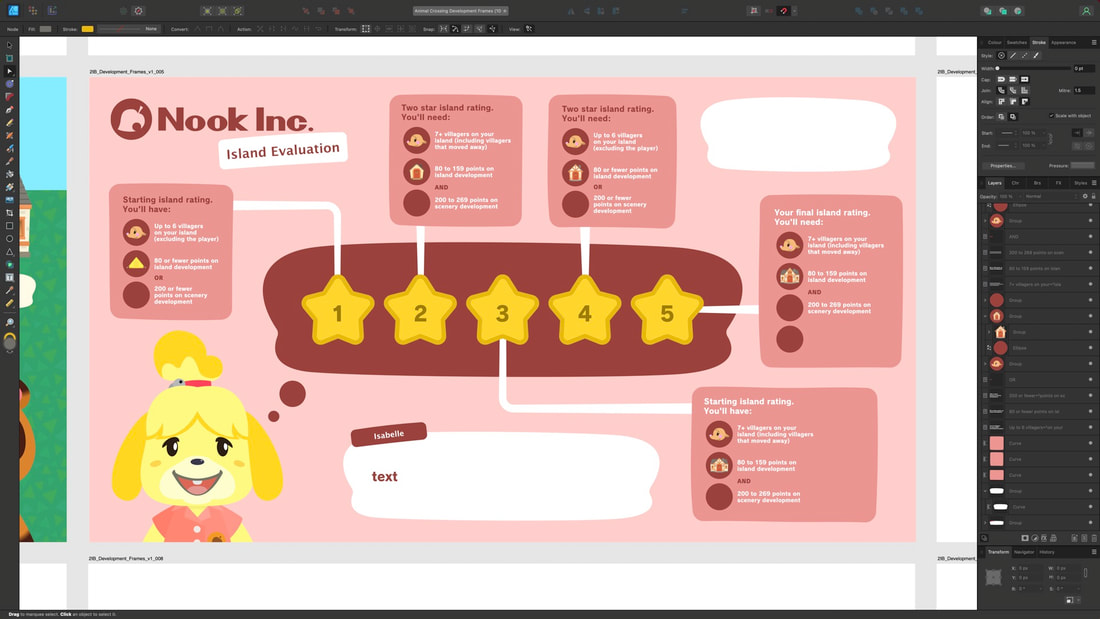
Task: Select square cap option
Action: click(1025, 79)
